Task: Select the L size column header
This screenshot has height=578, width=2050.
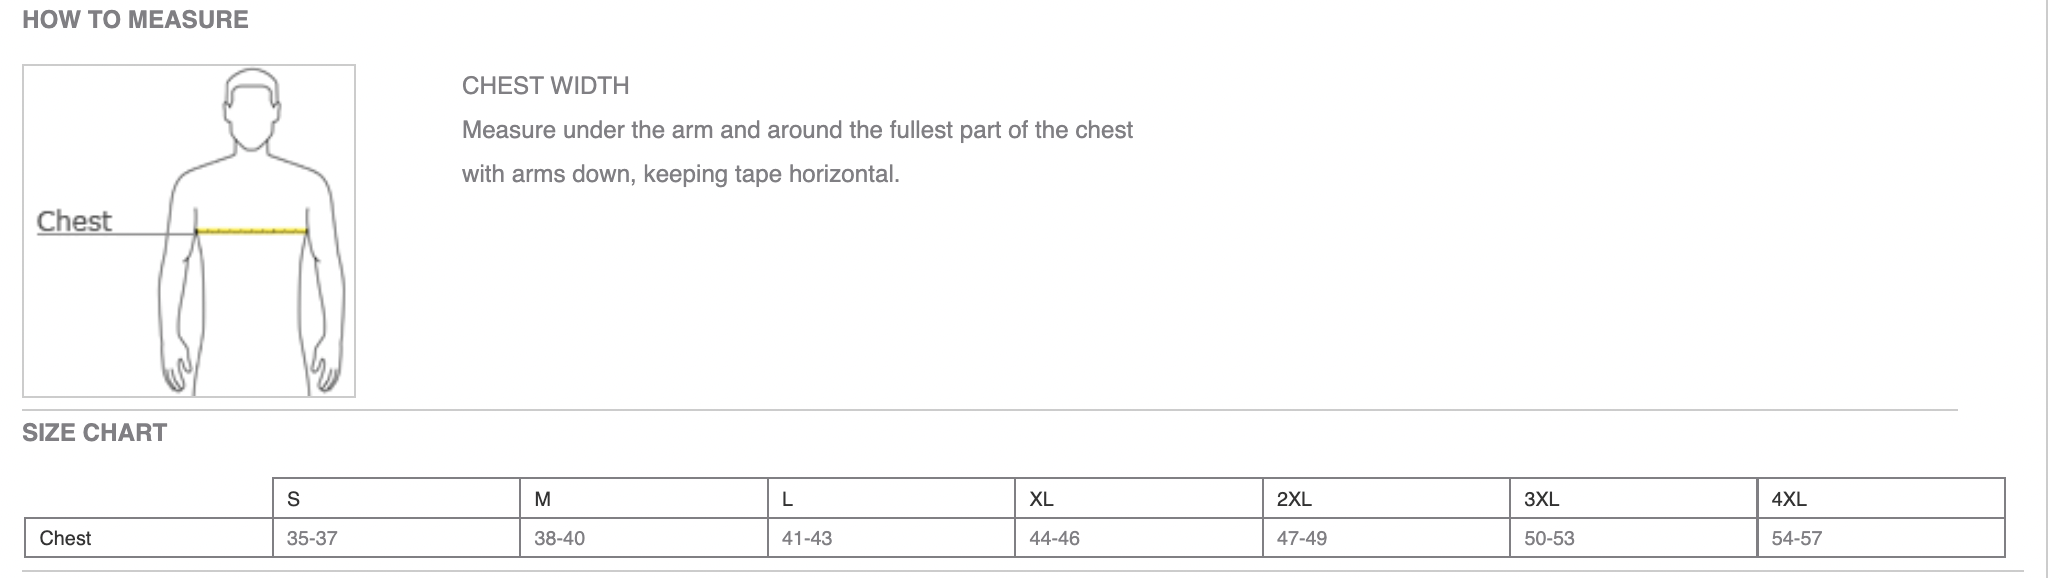Action: (892, 499)
